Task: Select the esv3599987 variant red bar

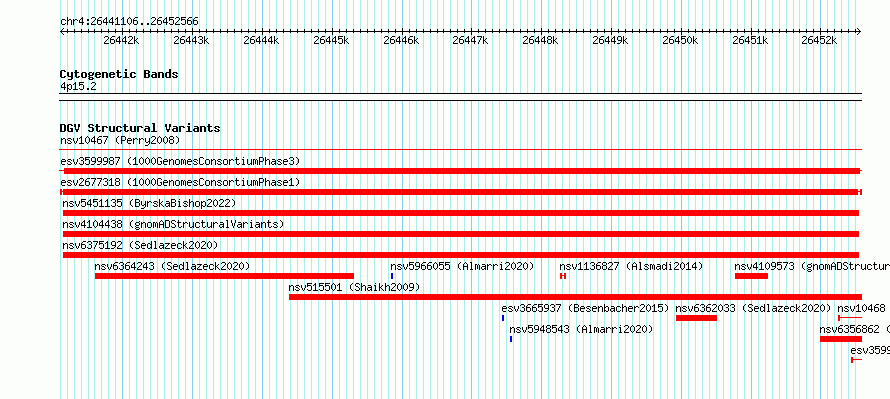Action: coord(461,171)
